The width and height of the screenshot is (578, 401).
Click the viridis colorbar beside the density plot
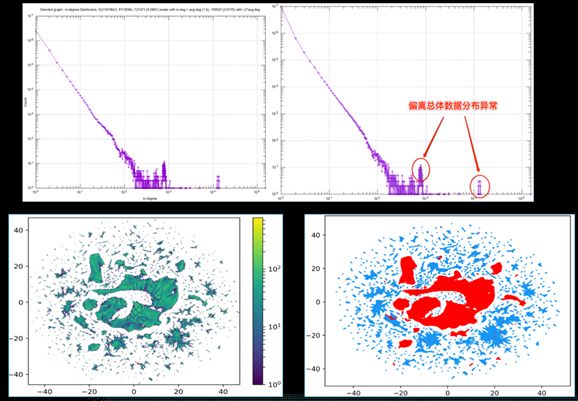(258, 301)
